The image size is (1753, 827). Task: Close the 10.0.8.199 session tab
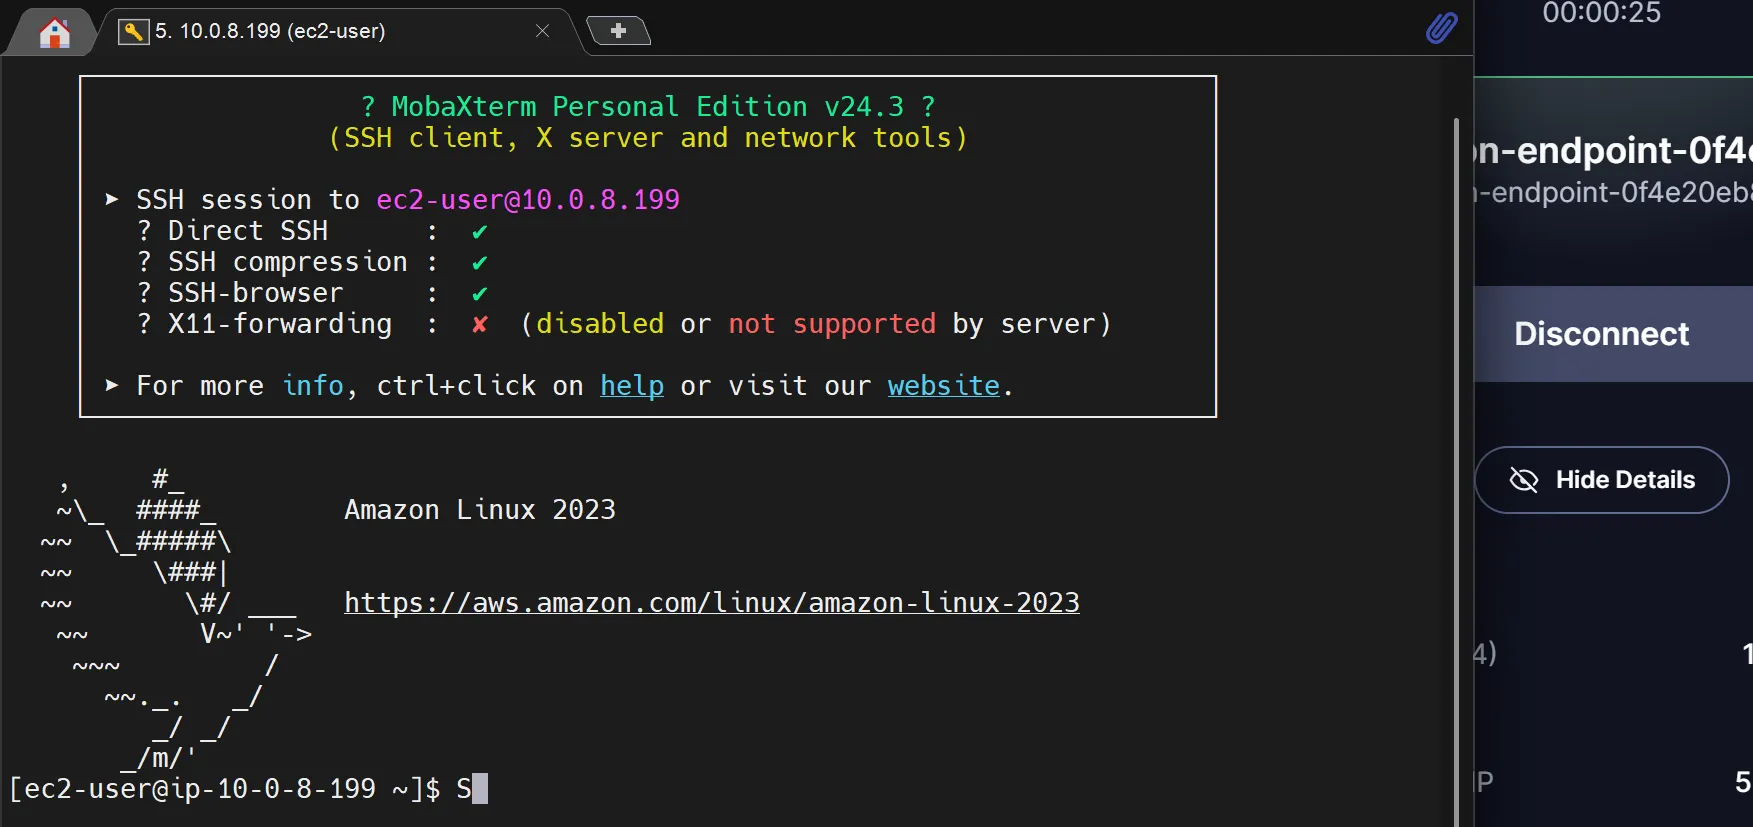[x=542, y=31]
